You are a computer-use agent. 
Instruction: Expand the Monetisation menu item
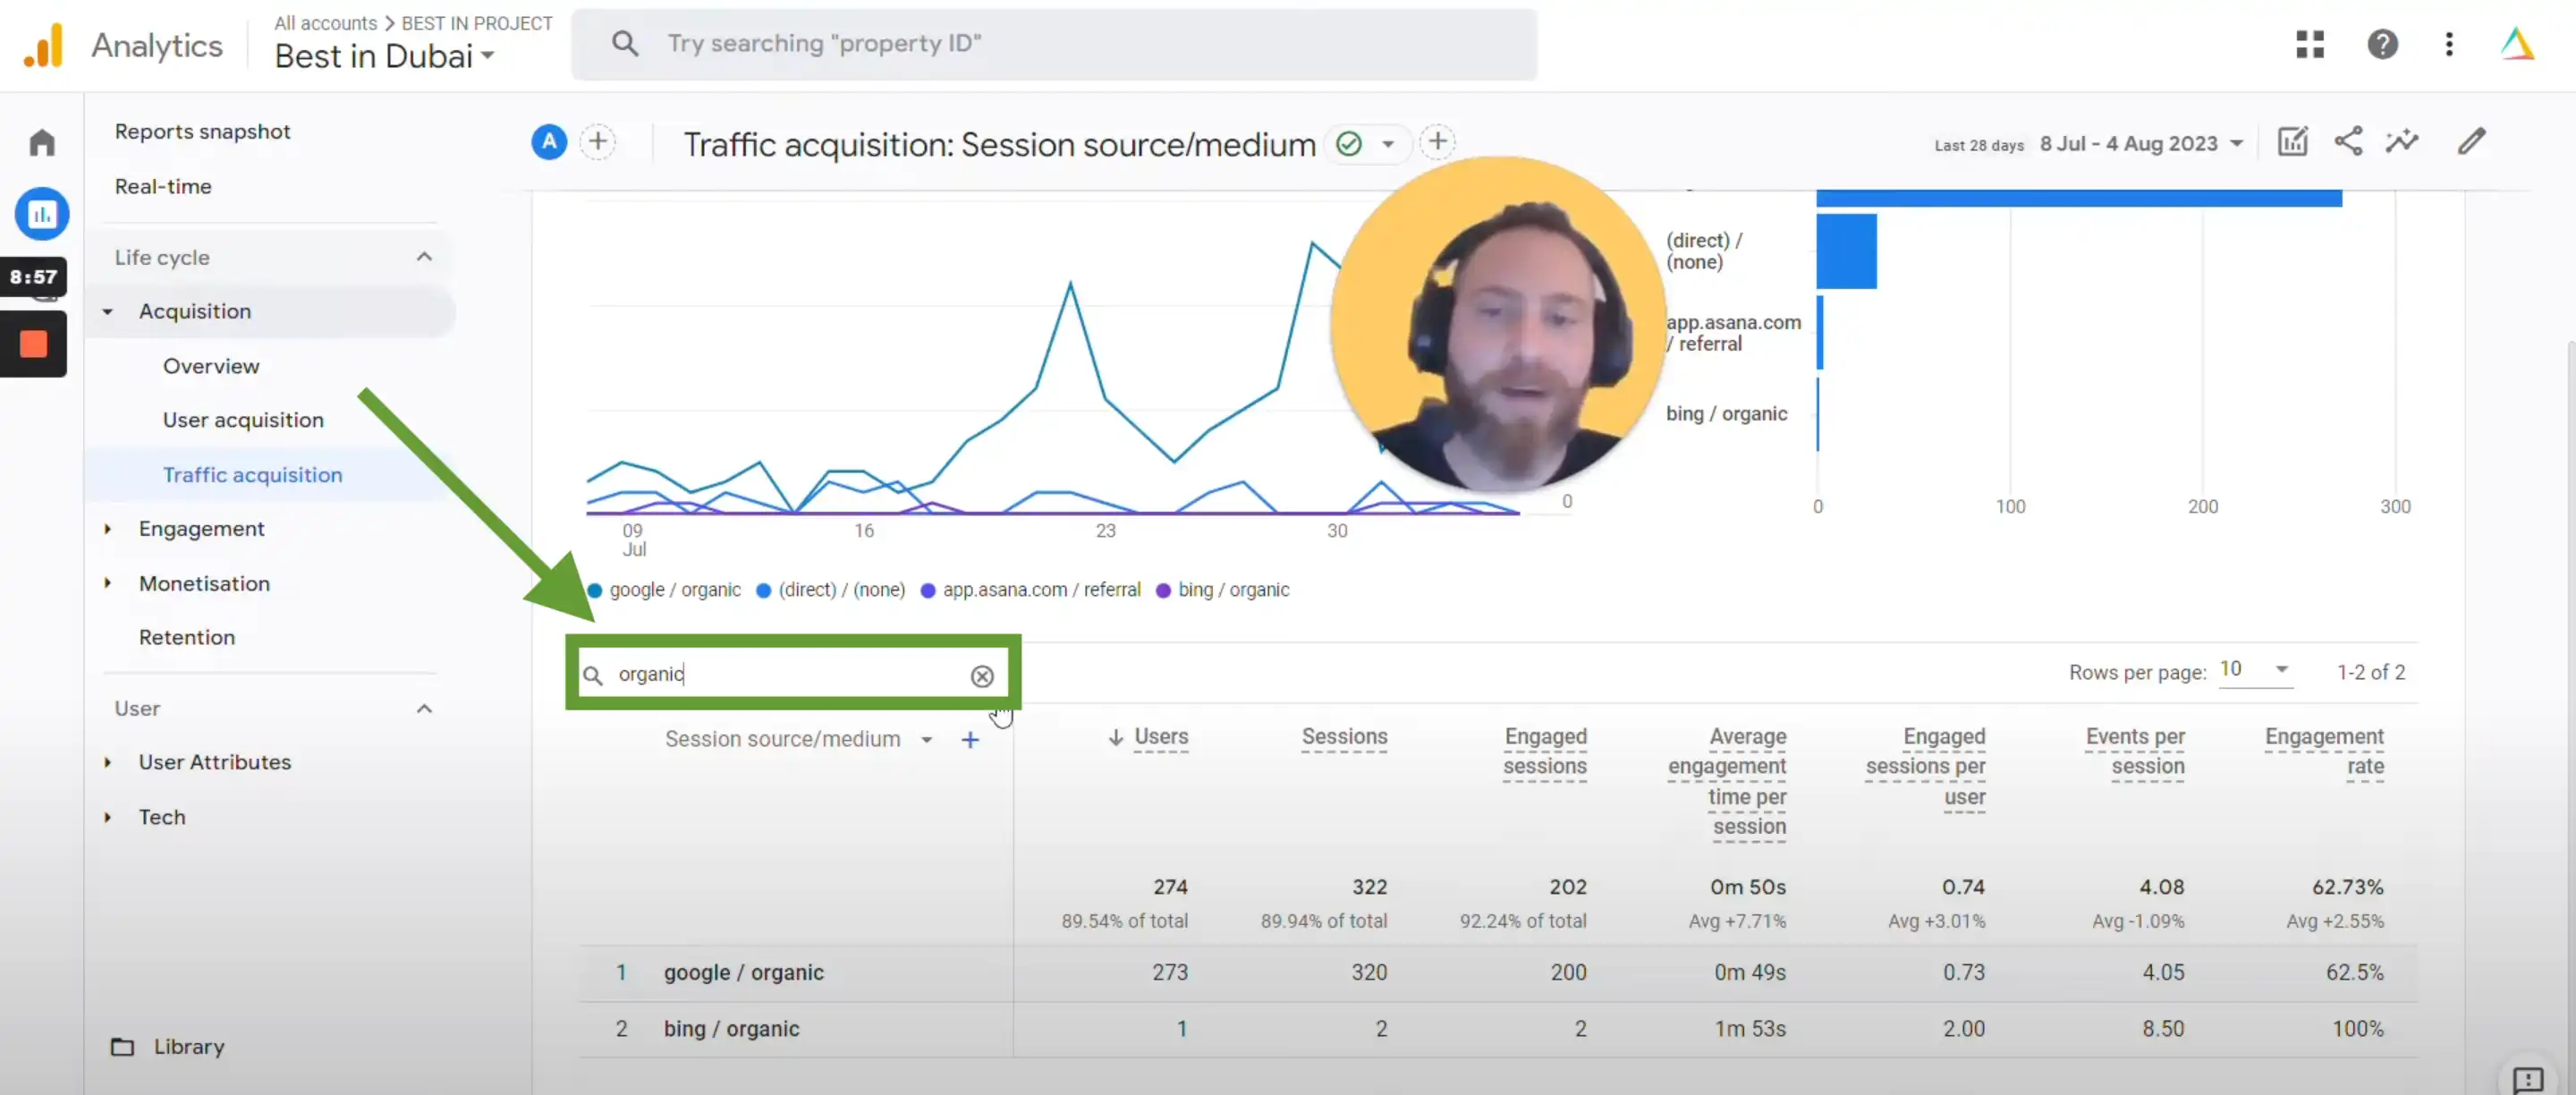[108, 584]
